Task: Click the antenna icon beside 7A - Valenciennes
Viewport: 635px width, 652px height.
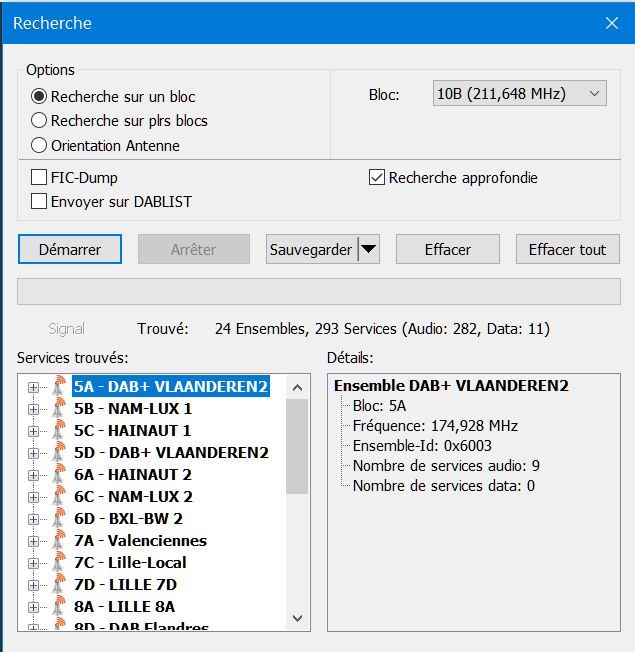Action: click(x=59, y=540)
